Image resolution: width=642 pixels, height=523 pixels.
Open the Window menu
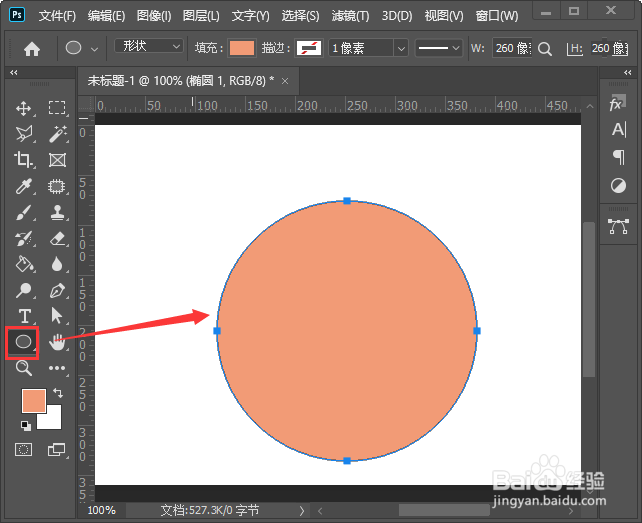(497, 16)
